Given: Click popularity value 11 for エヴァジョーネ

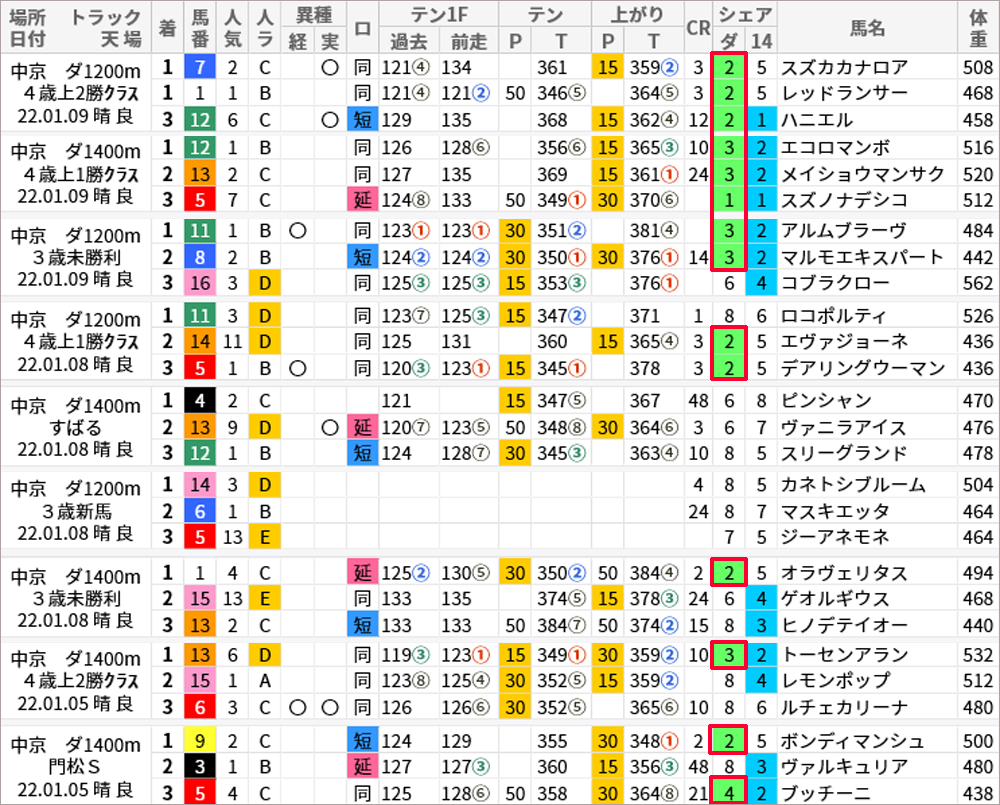Looking at the screenshot, I should 232,342.
